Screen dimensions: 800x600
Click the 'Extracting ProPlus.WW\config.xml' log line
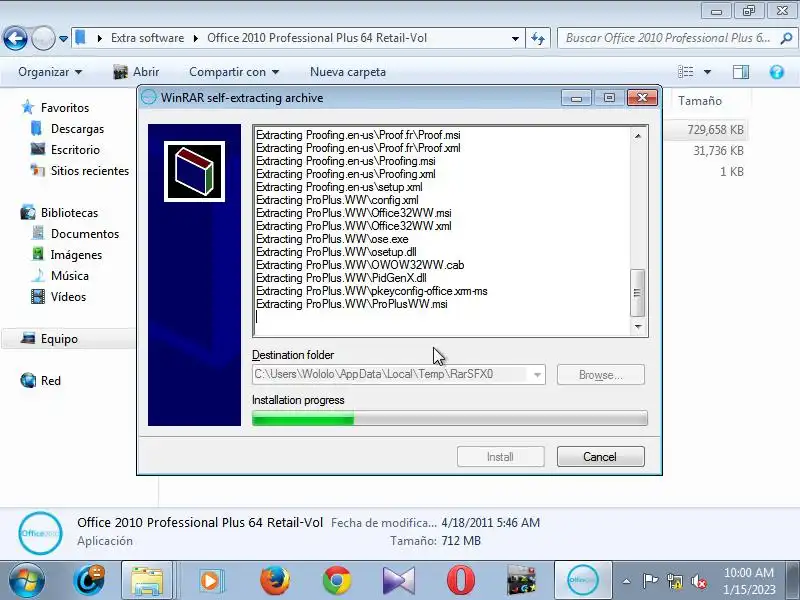point(337,200)
